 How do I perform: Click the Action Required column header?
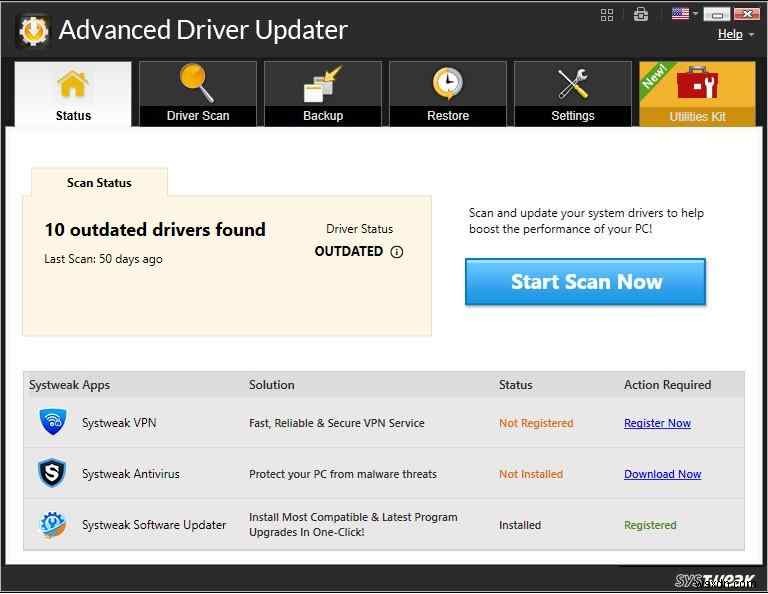coord(667,385)
